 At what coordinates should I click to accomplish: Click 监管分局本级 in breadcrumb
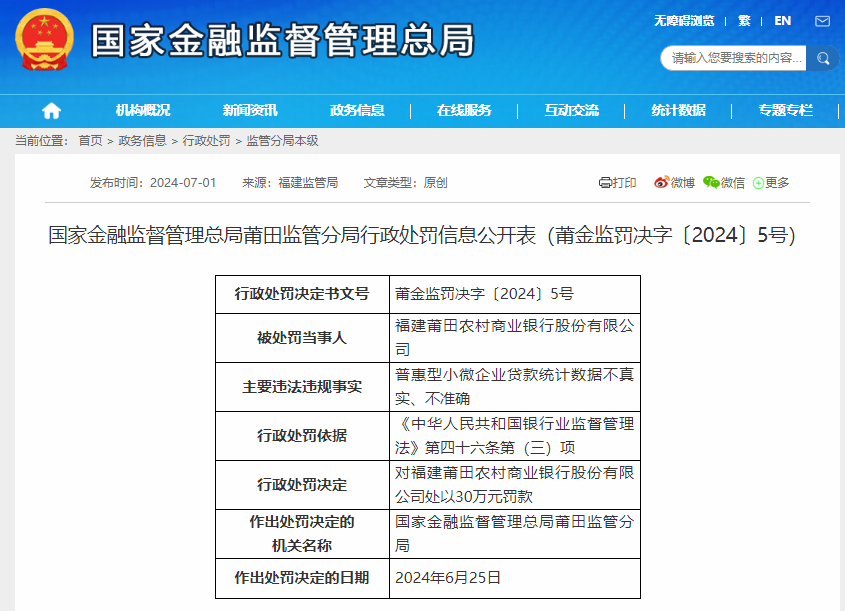click(282, 141)
